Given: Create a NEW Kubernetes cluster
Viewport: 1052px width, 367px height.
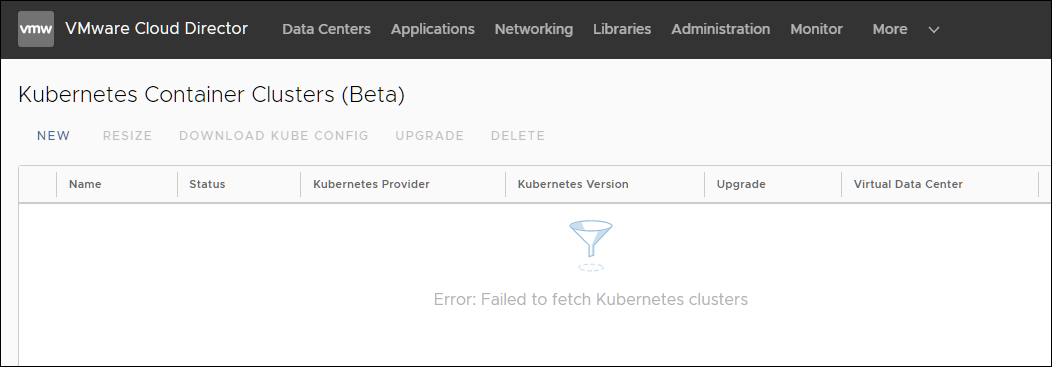Looking at the screenshot, I should click(x=54, y=136).
